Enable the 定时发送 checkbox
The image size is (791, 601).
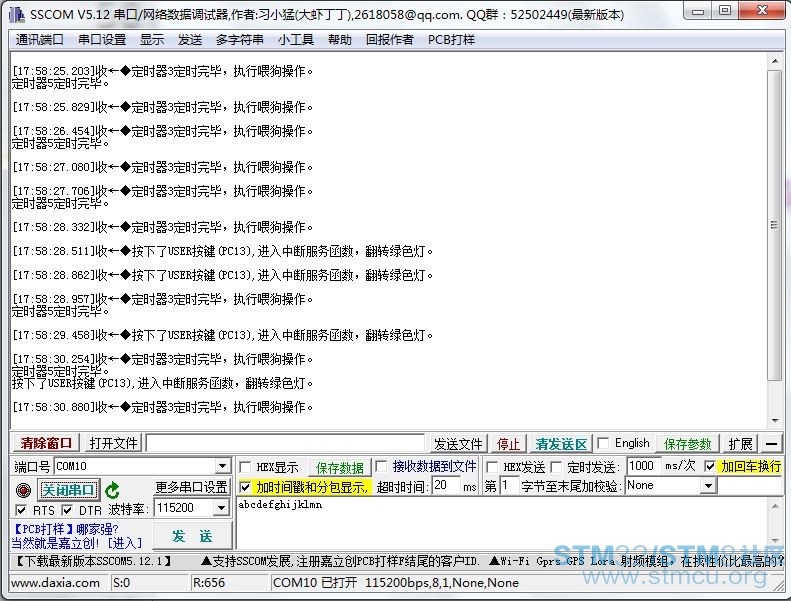(556, 467)
